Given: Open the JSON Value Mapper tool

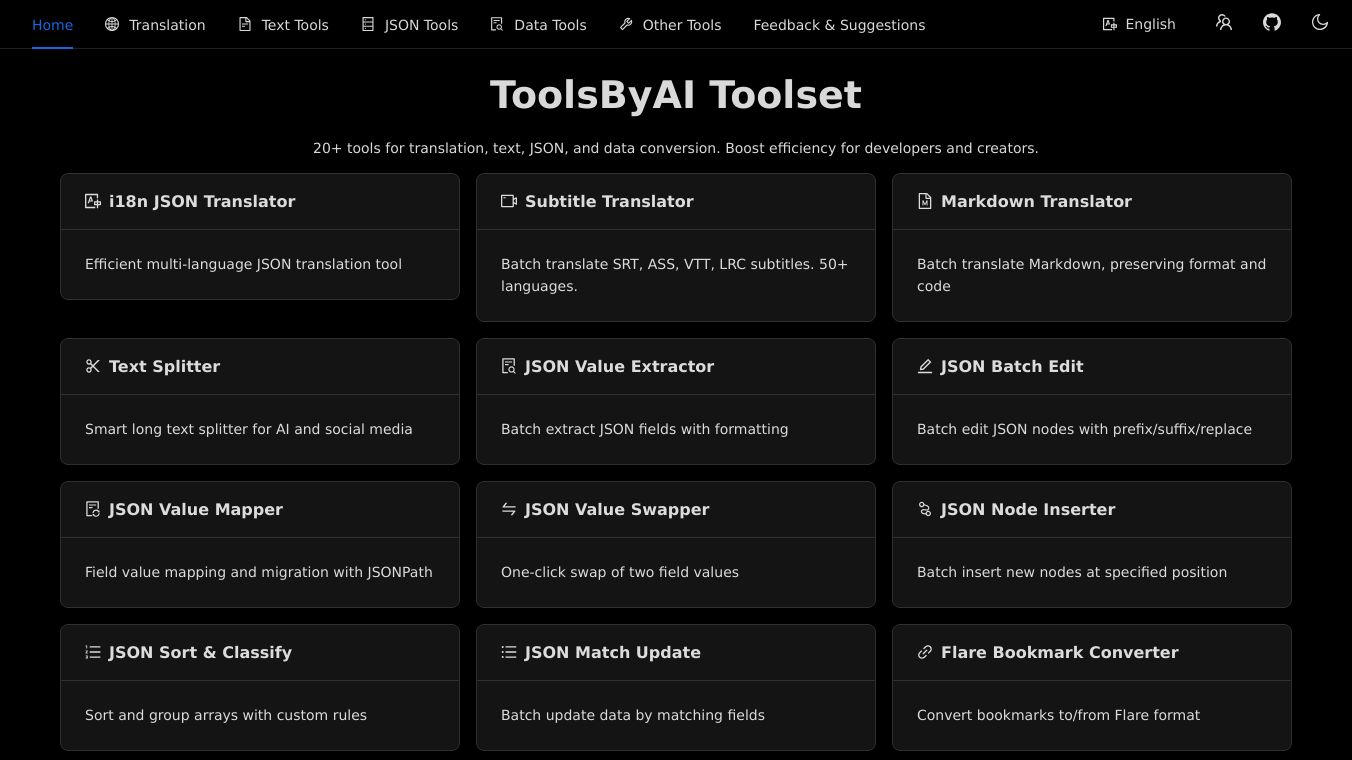Looking at the screenshot, I should point(260,544).
